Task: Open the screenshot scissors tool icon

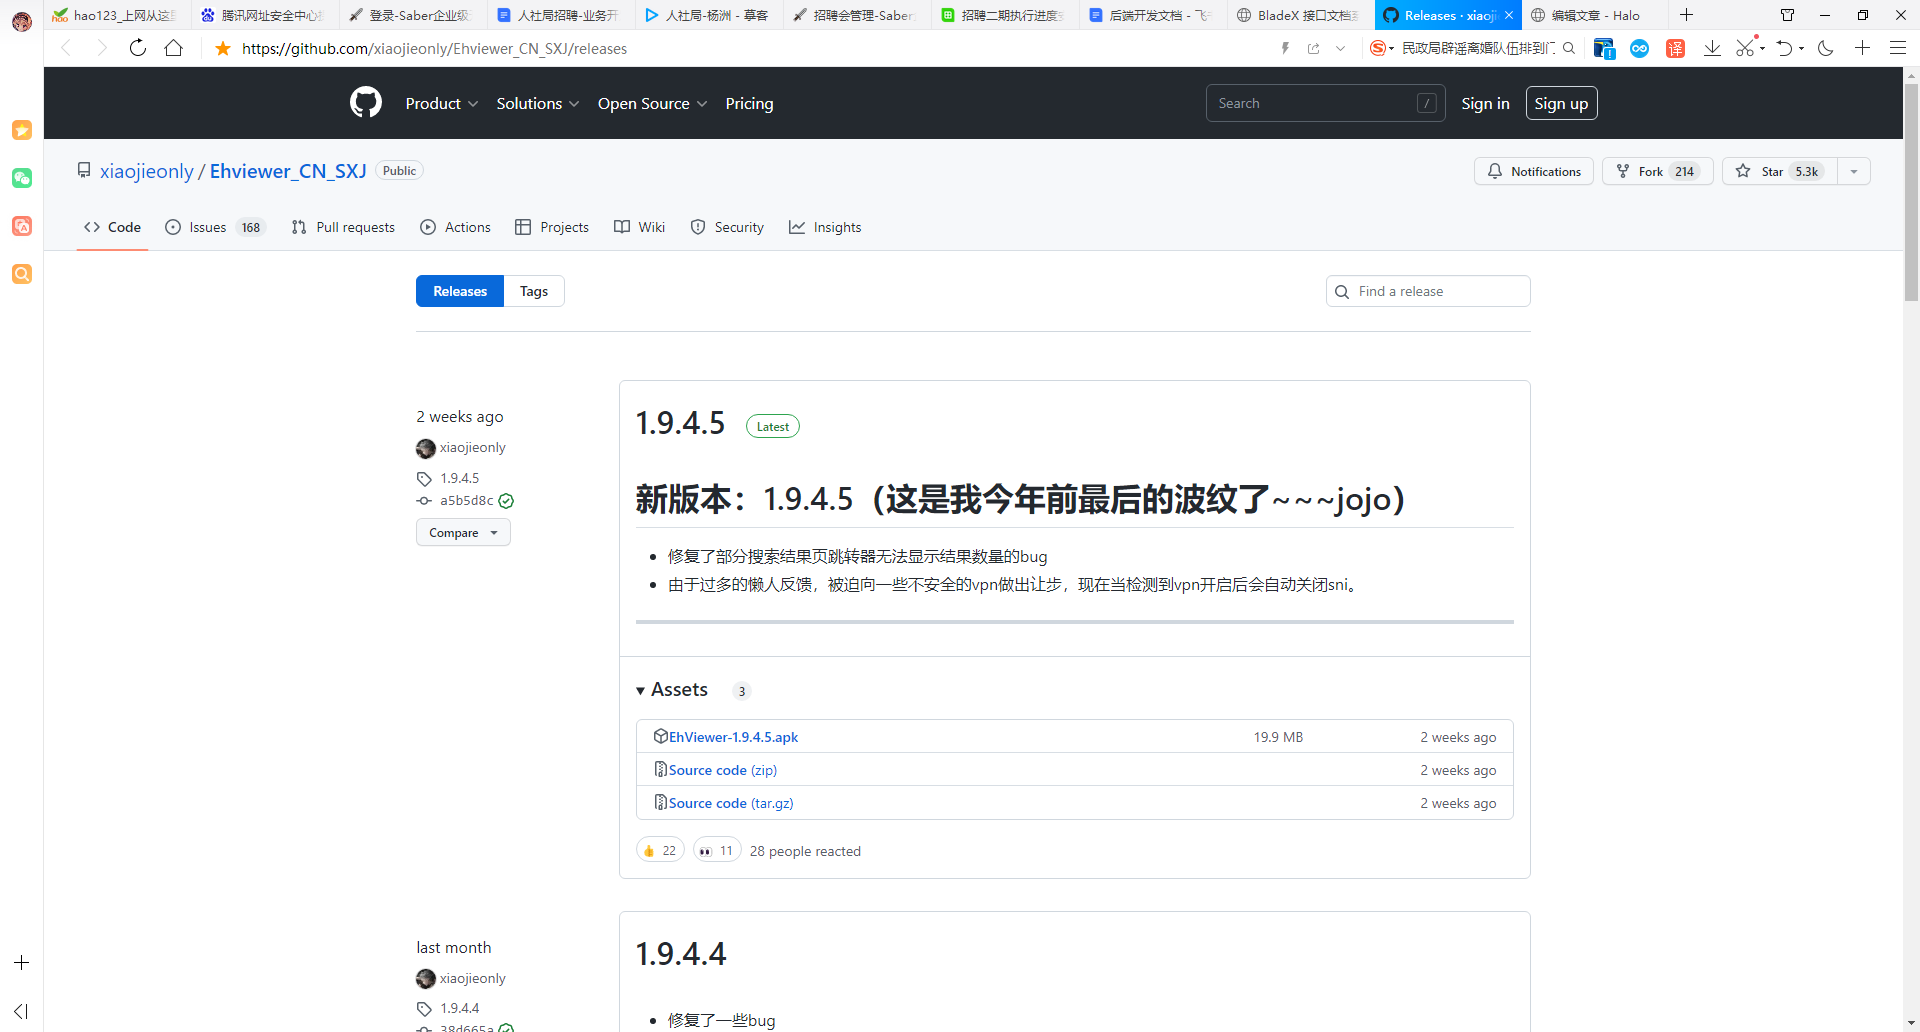Action: pyautogui.click(x=1745, y=48)
